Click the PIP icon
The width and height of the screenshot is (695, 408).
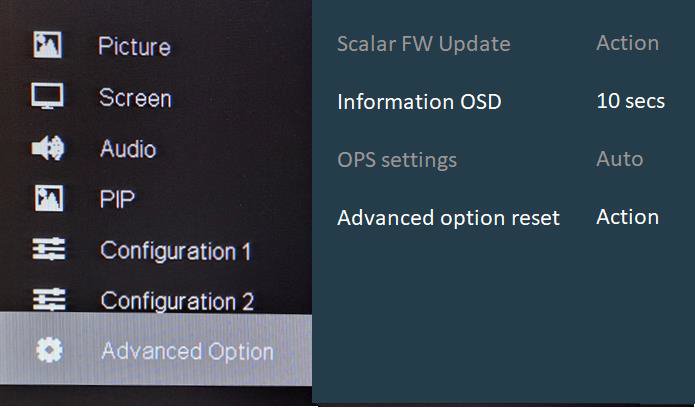(x=47, y=199)
